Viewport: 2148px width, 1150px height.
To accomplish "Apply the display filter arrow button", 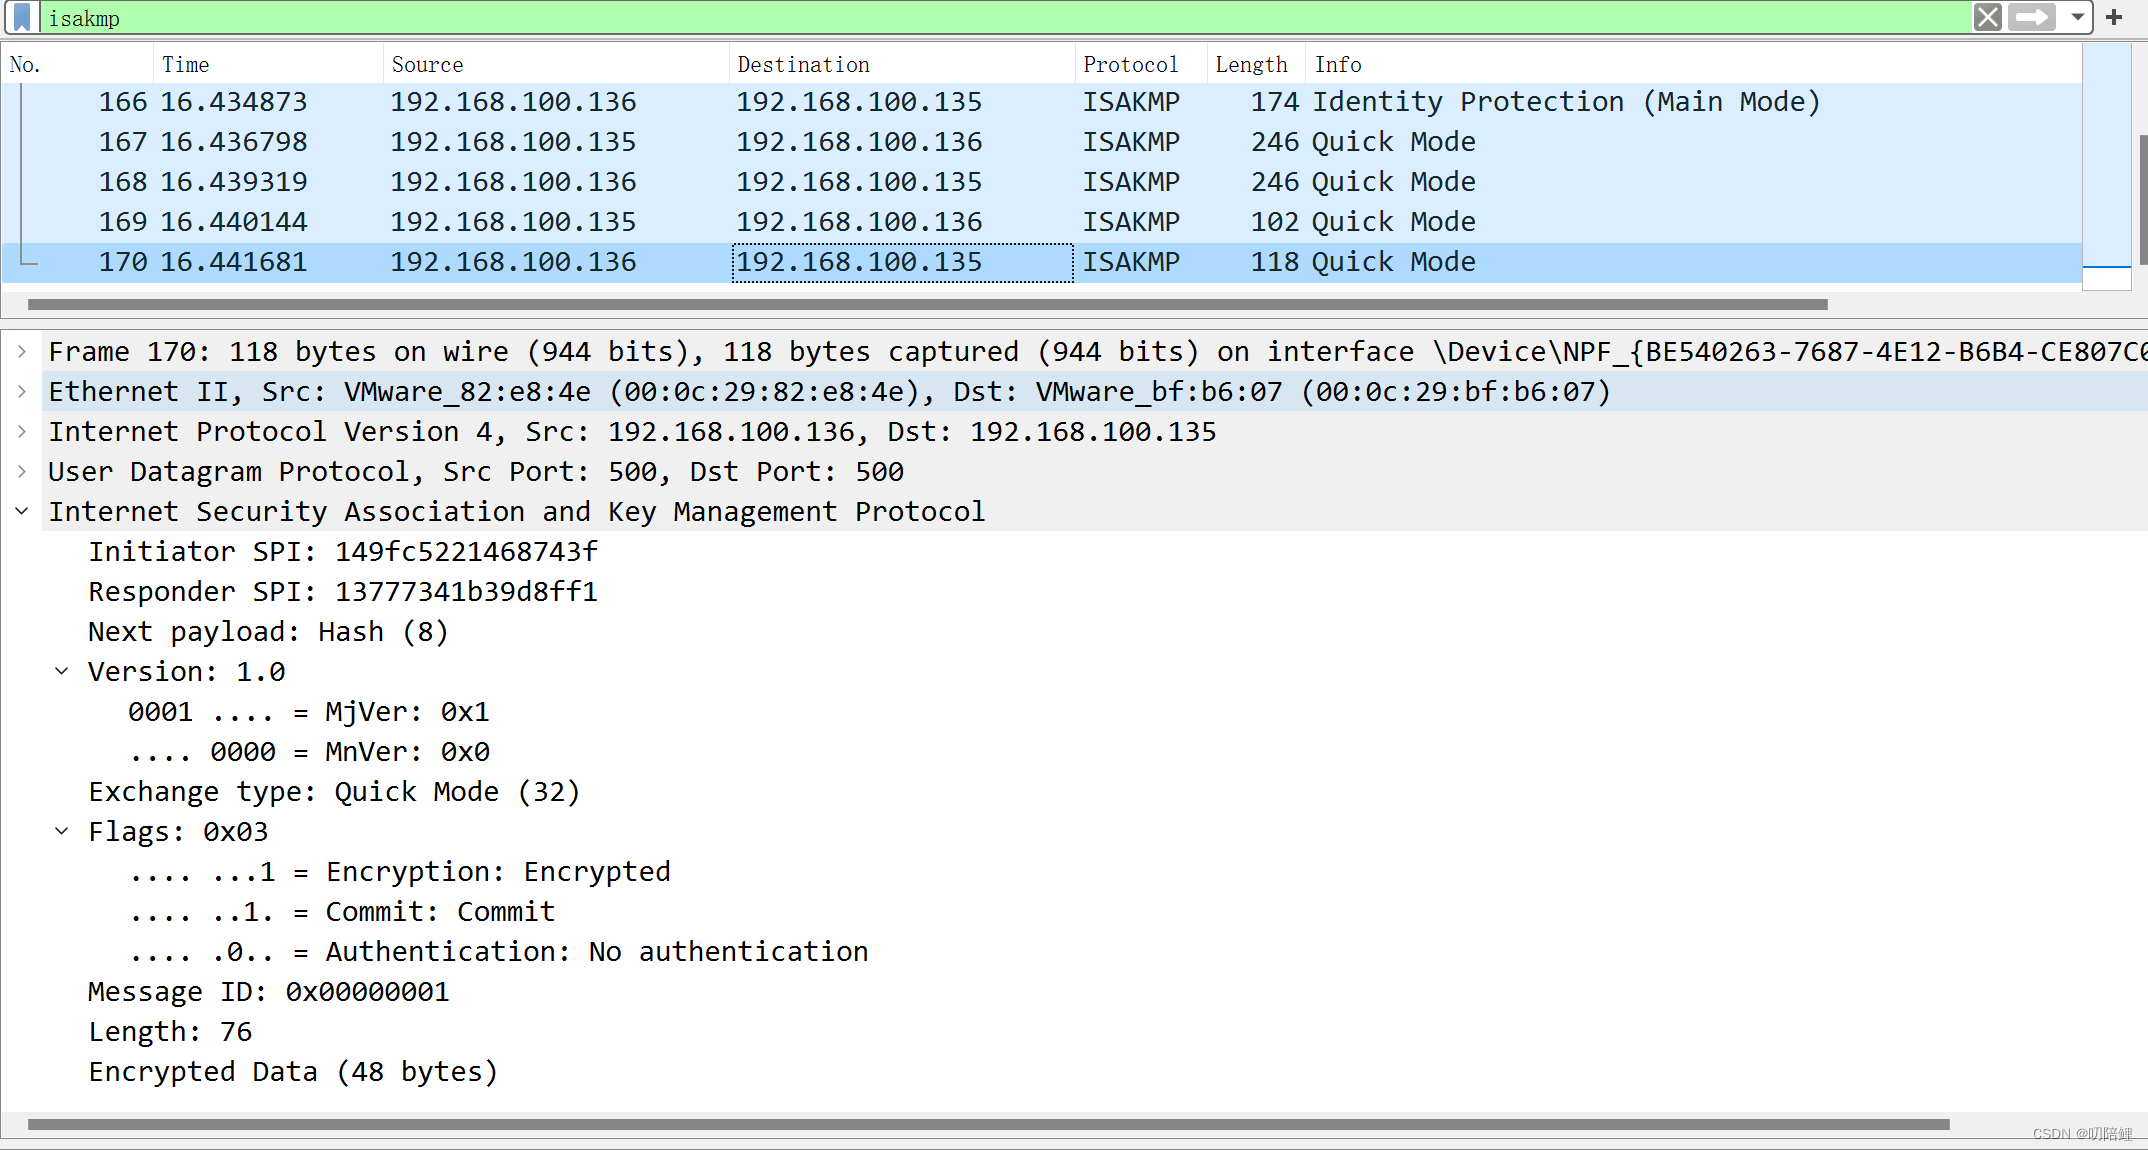I will [x=2033, y=17].
